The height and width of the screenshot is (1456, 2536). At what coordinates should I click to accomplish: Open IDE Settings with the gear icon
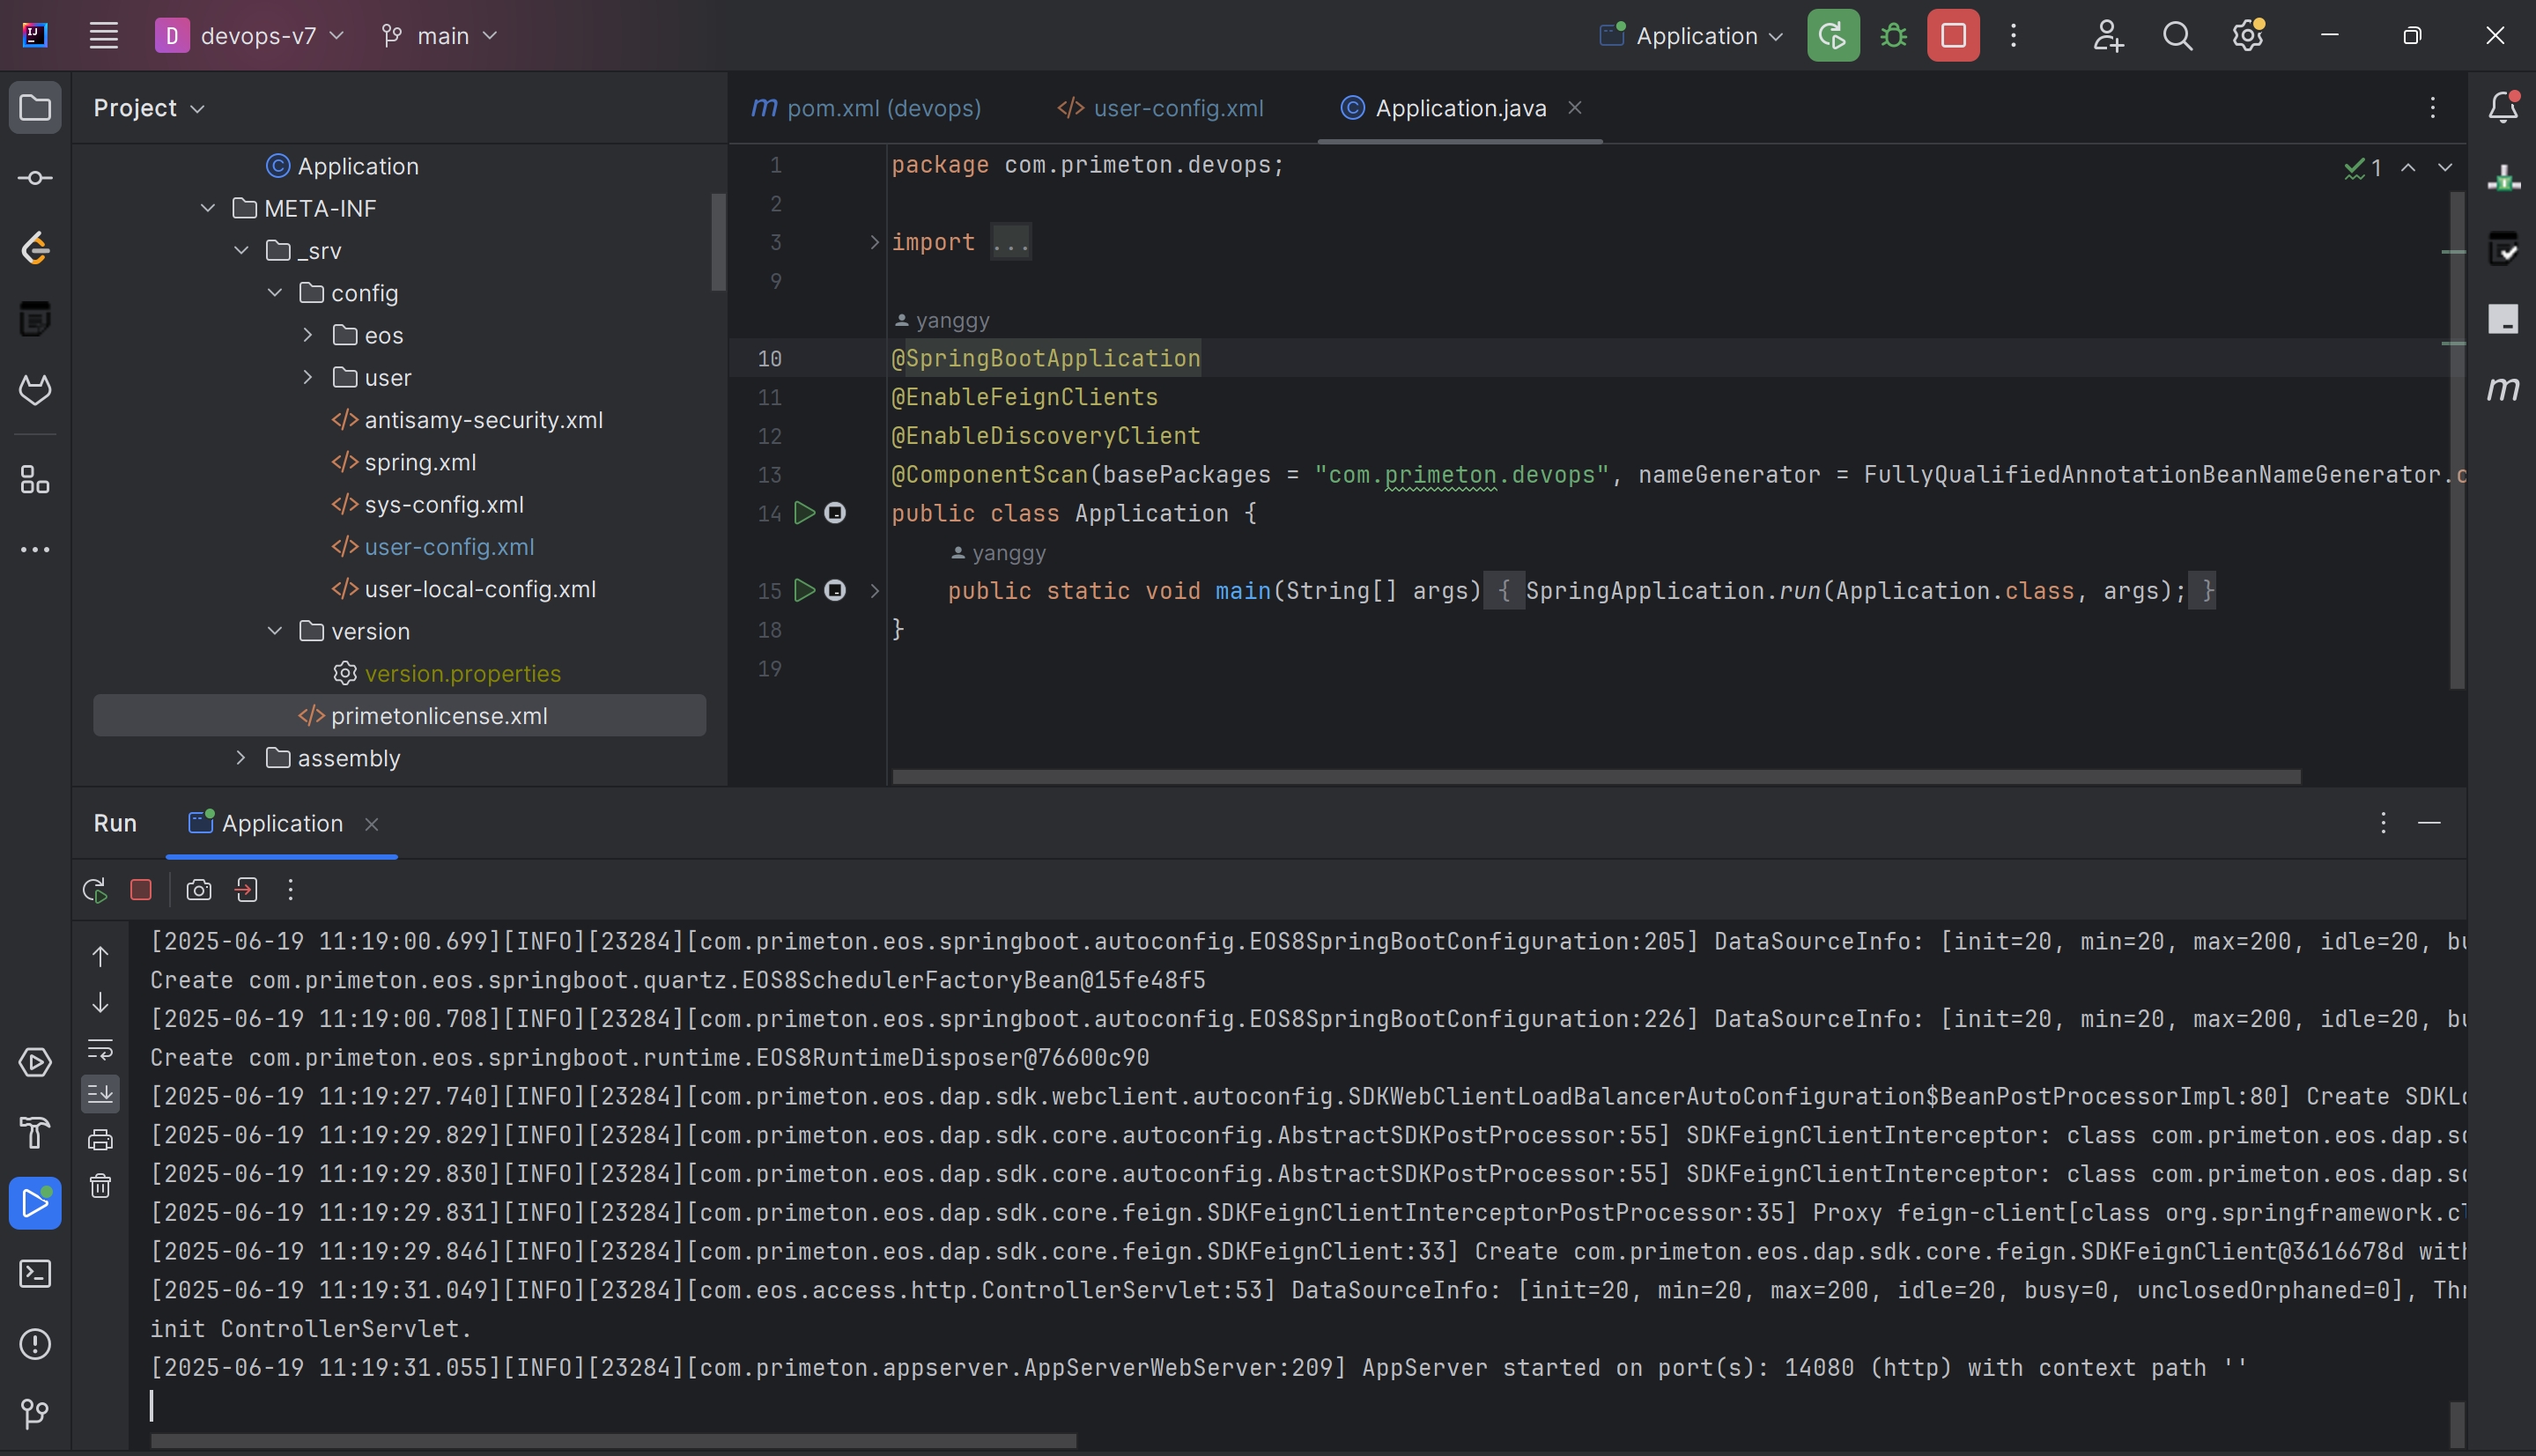tap(2248, 35)
